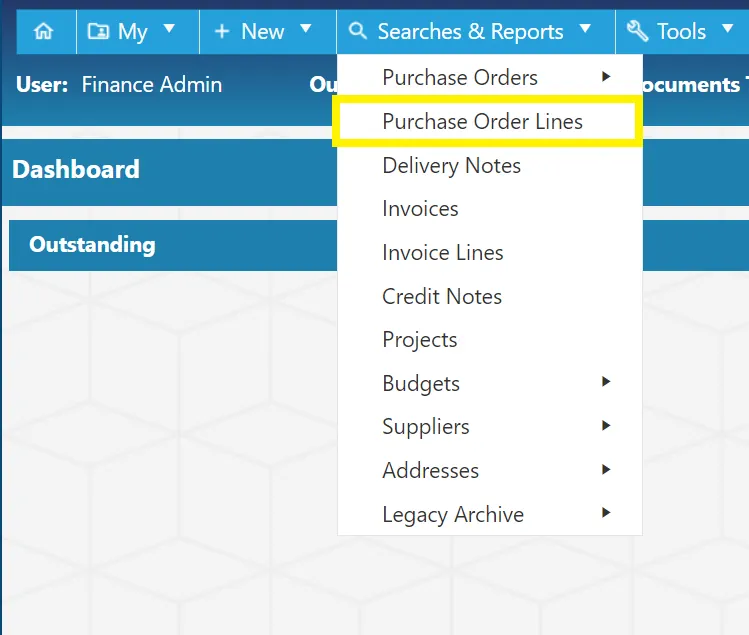749x635 pixels.
Task: Open the Tools dropdown arrow
Action: tap(728, 29)
